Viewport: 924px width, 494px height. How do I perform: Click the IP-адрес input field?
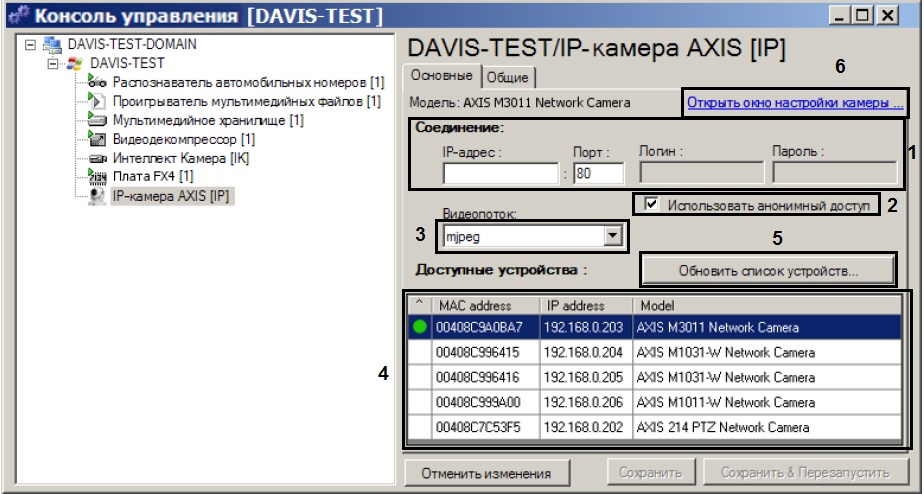click(500, 174)
